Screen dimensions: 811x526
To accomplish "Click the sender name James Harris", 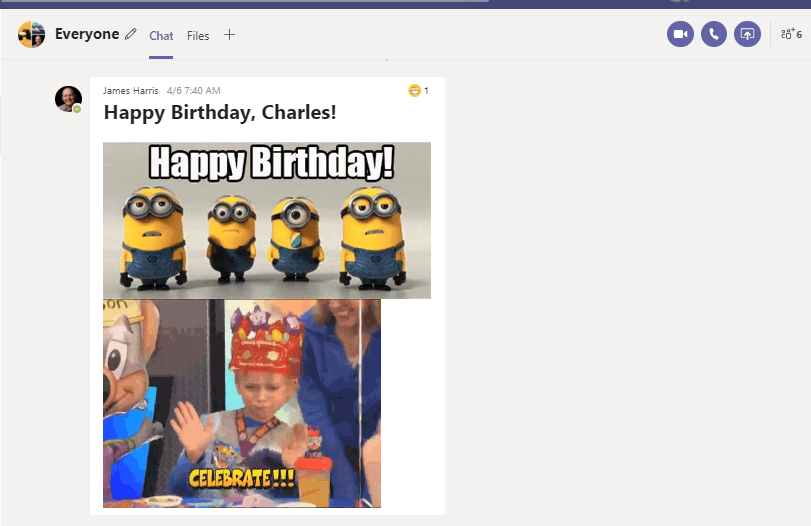I will pyautogui.click(x=130, y=91).
